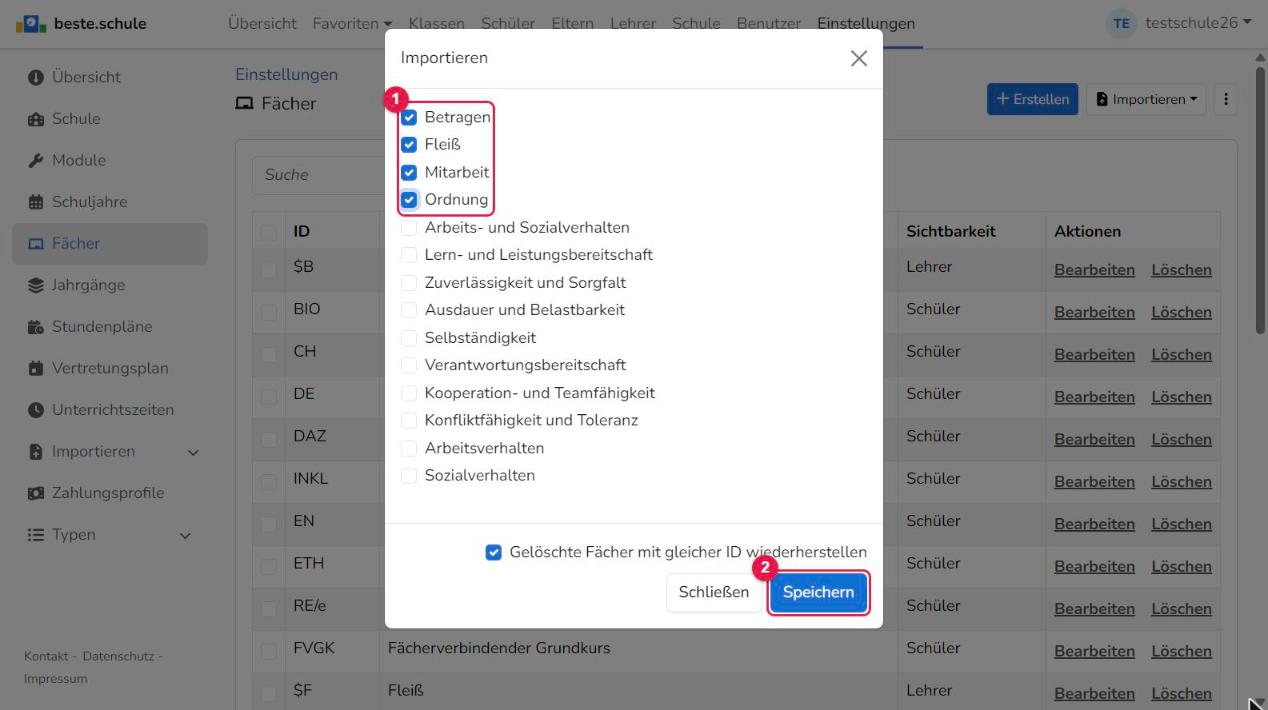This screenshot has height=710, width=1268.
Task: Open Schuljahre in the sidebar
Action: point(78,202)
